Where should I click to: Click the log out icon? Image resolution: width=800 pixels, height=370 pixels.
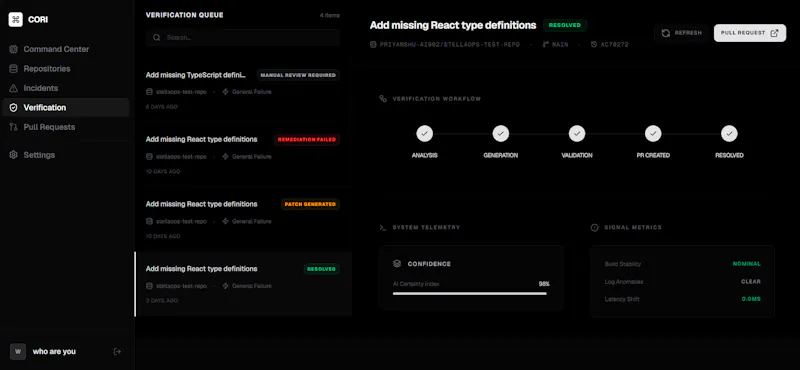(117, 352)
